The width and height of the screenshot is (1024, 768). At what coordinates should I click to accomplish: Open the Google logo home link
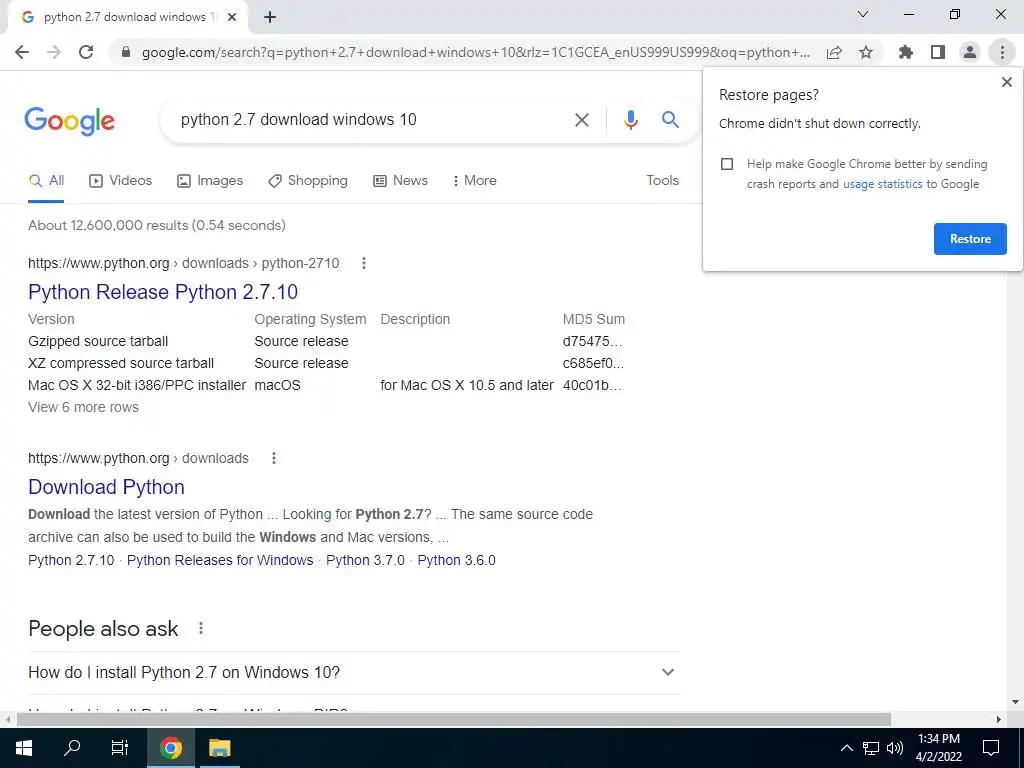69,121
